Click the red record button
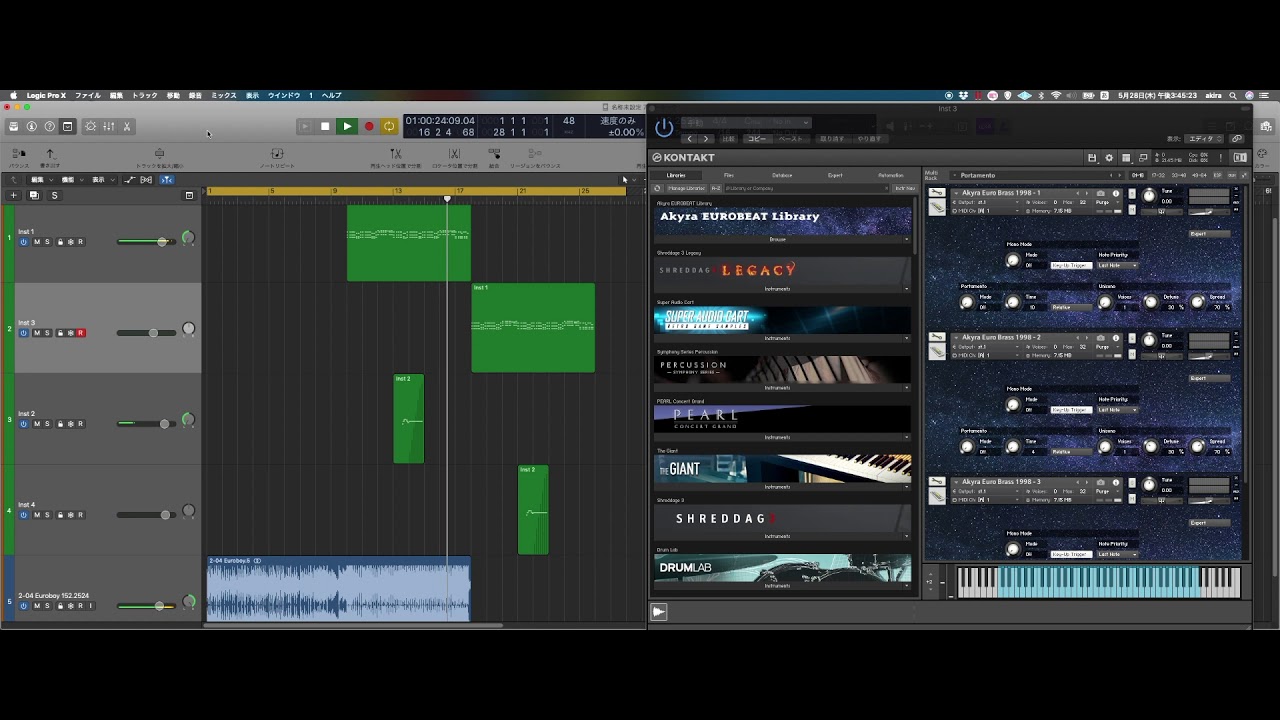Screen dimensions: 1280x720 pos(369,126)
